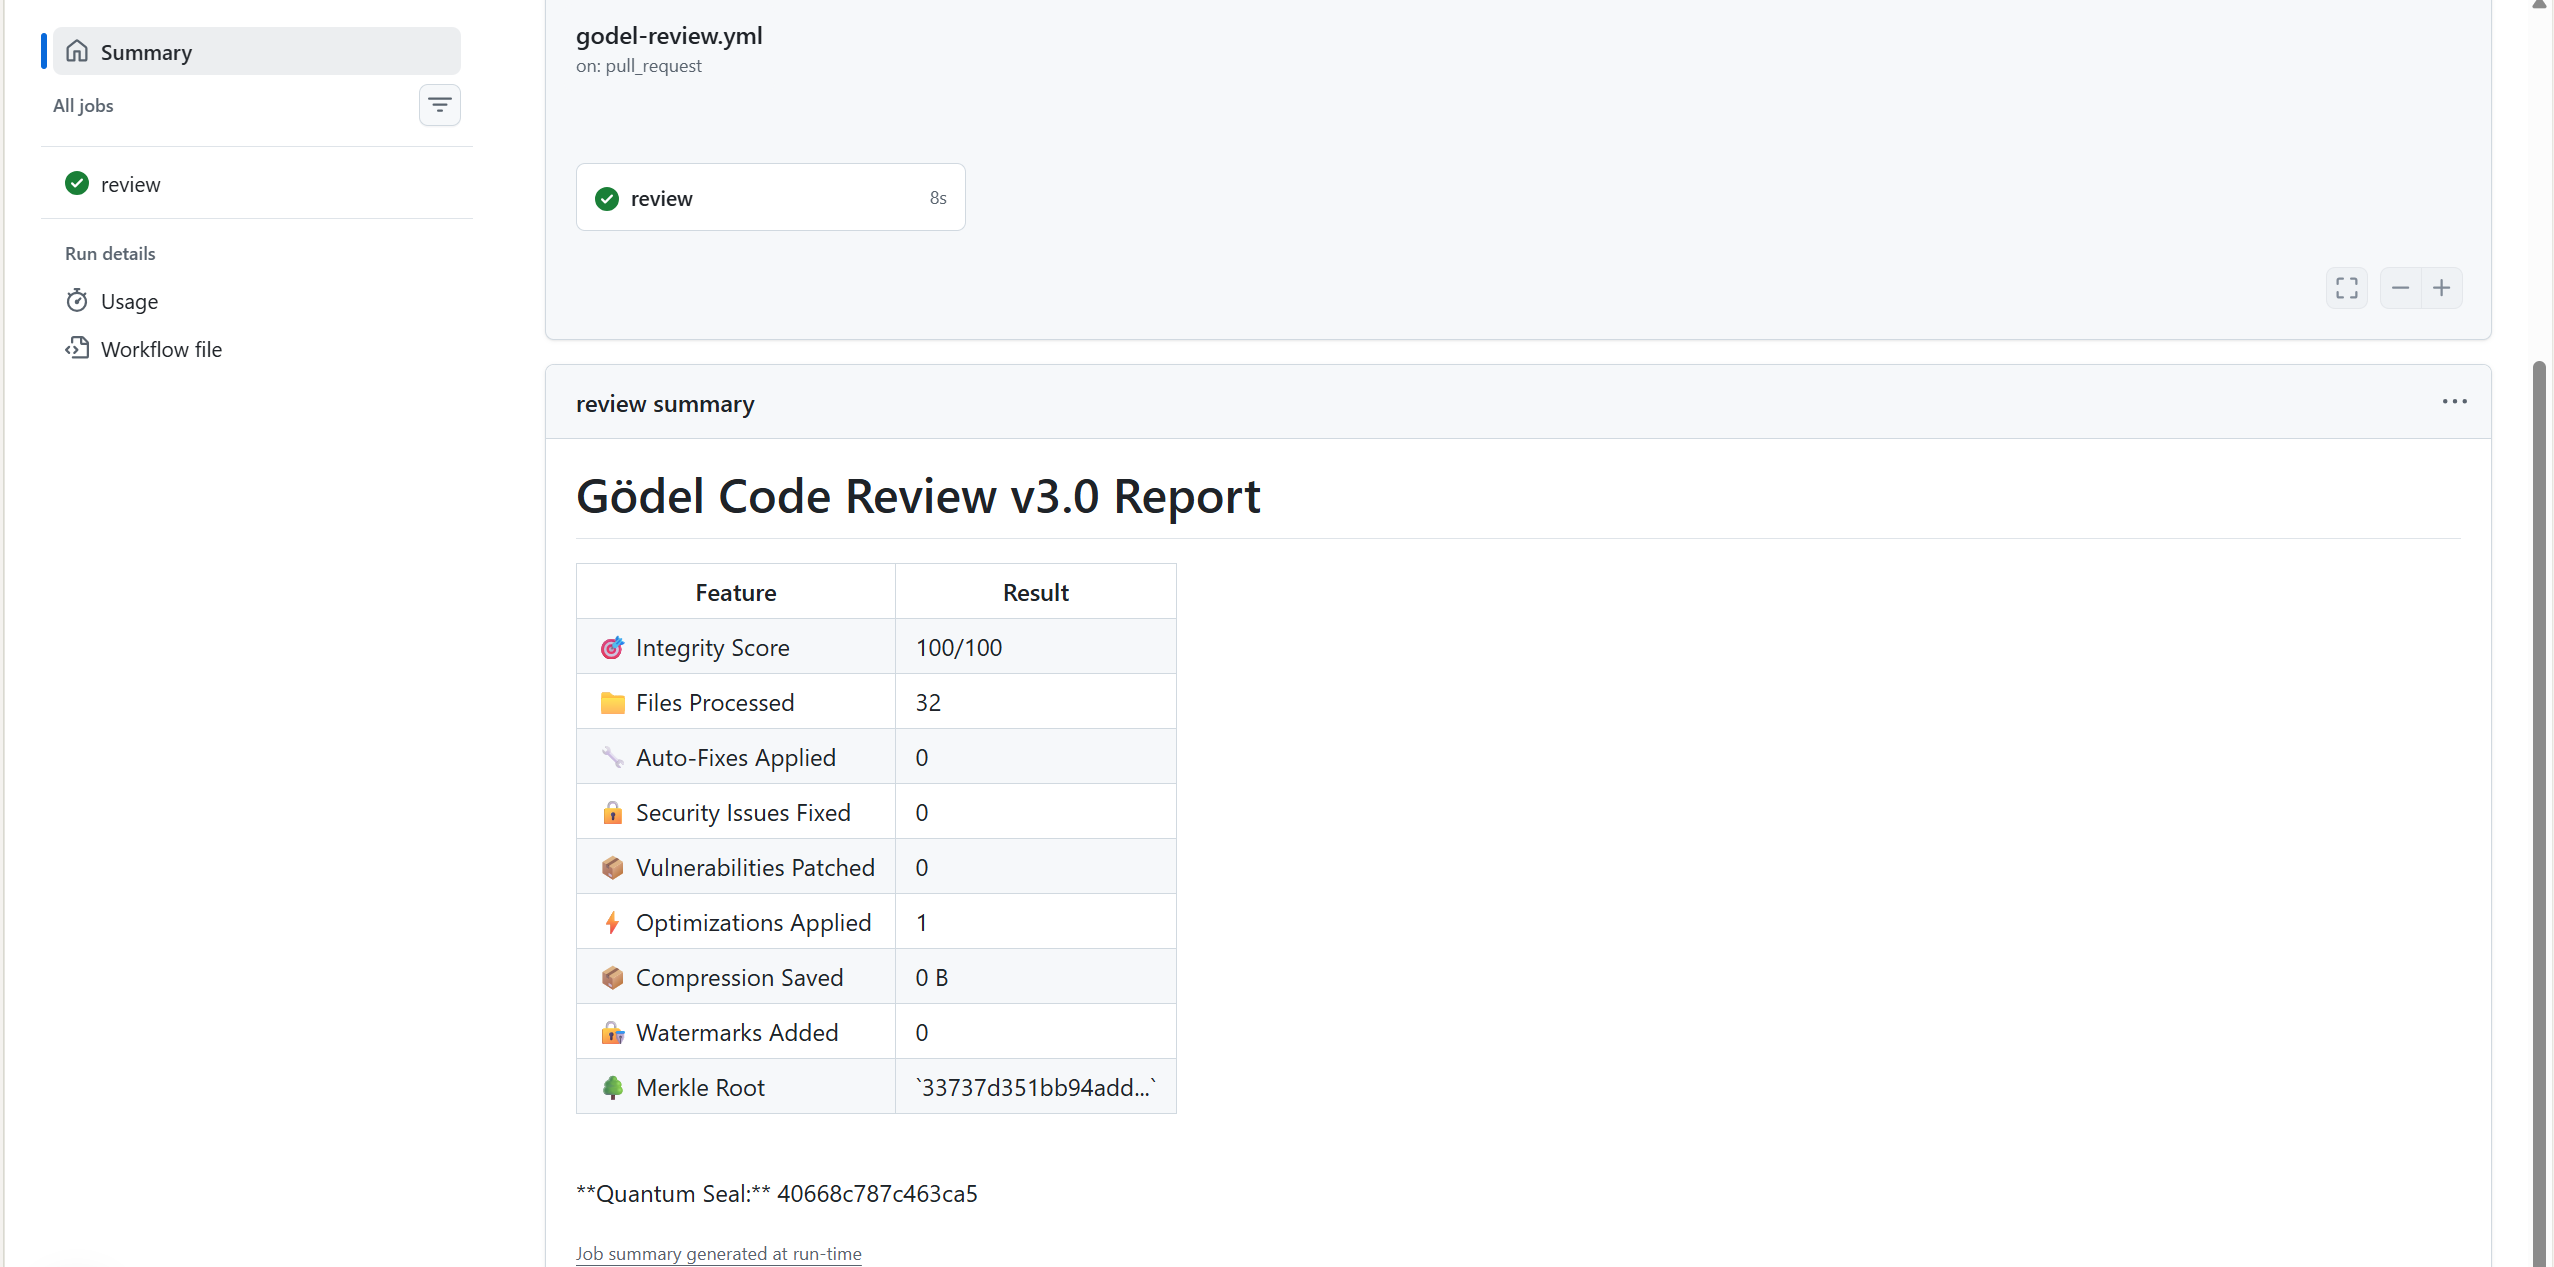Image resolution: width=2554 pixels, height=1267 pixels.
Task: Click the Merkle Root hash value cell
Action: (1033, 1087)
